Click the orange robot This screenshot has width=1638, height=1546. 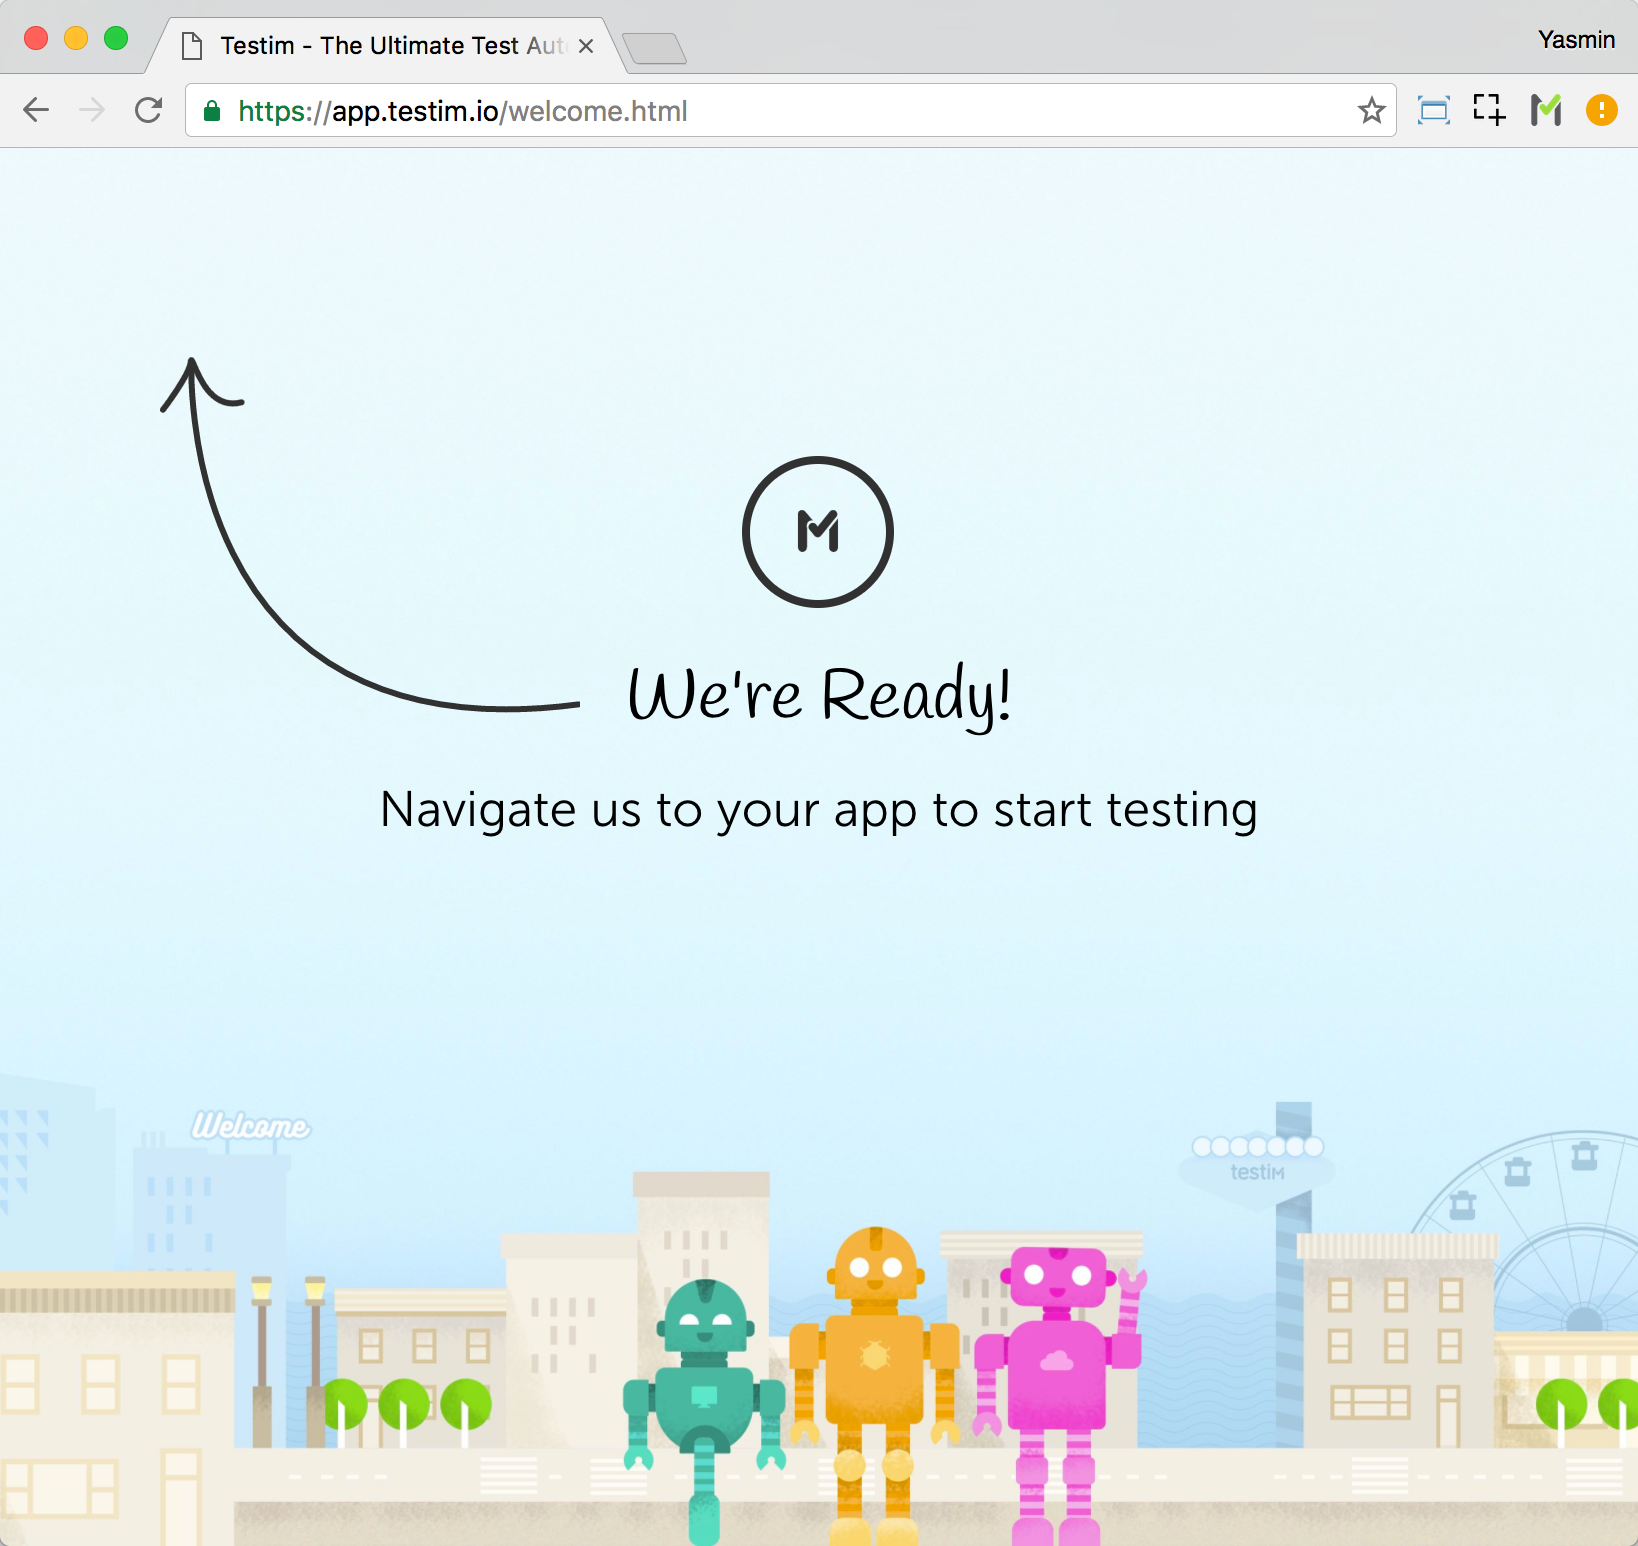(875, 1385)
